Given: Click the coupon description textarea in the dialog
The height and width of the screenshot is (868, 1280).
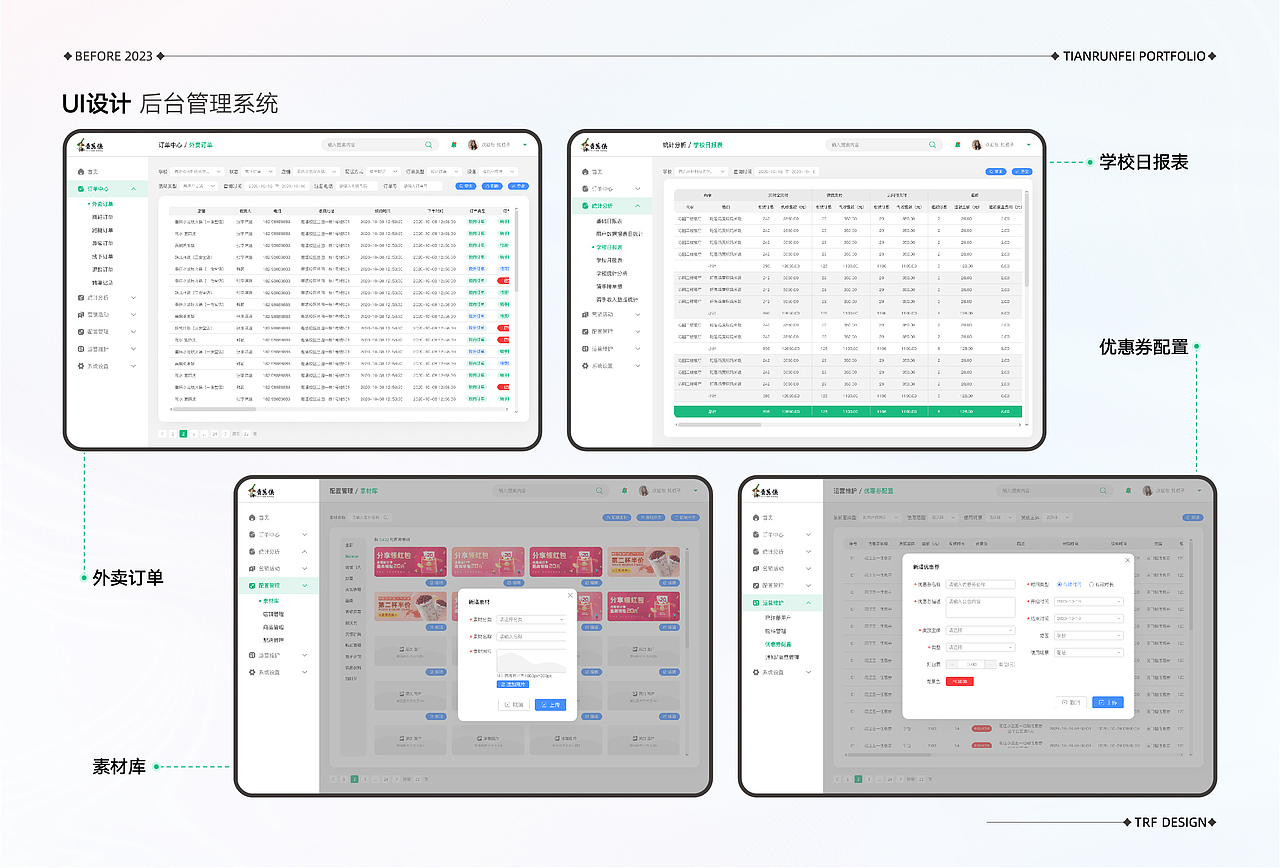Looking at the screenshot, I should (981, 607).
